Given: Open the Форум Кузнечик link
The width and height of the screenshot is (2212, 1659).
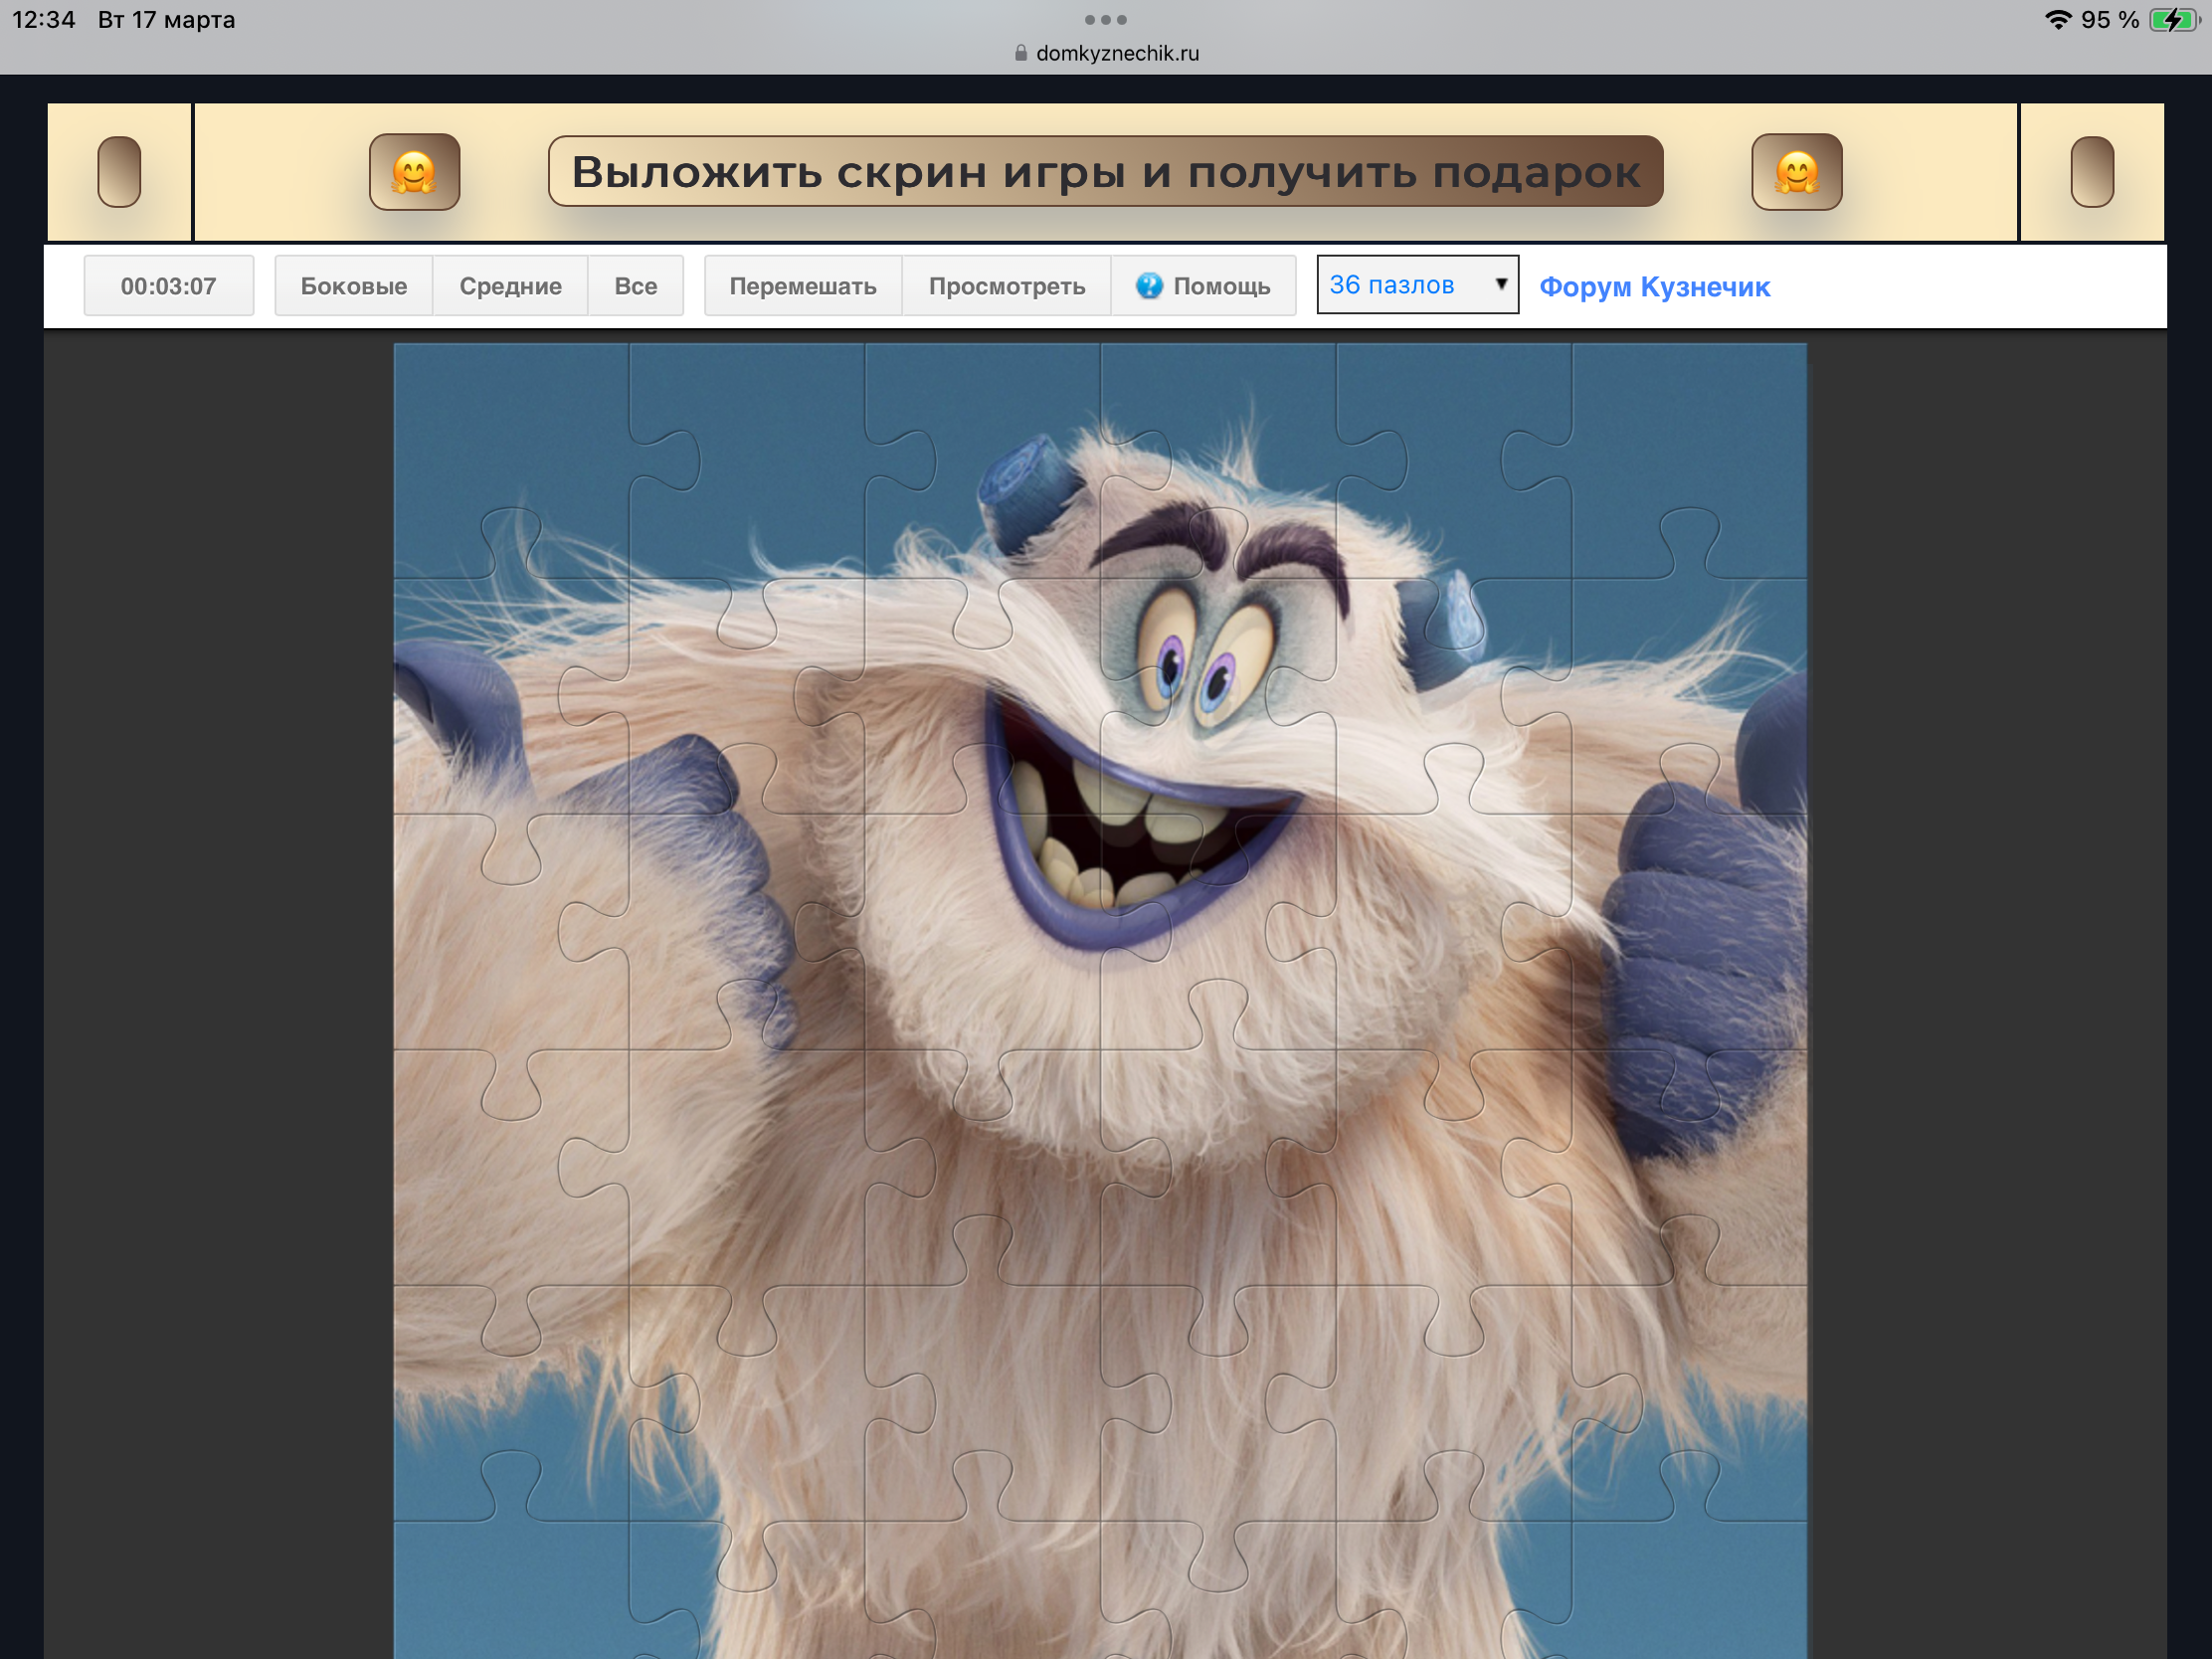Looking at the screenshot, I should [x=1654, y=287].
